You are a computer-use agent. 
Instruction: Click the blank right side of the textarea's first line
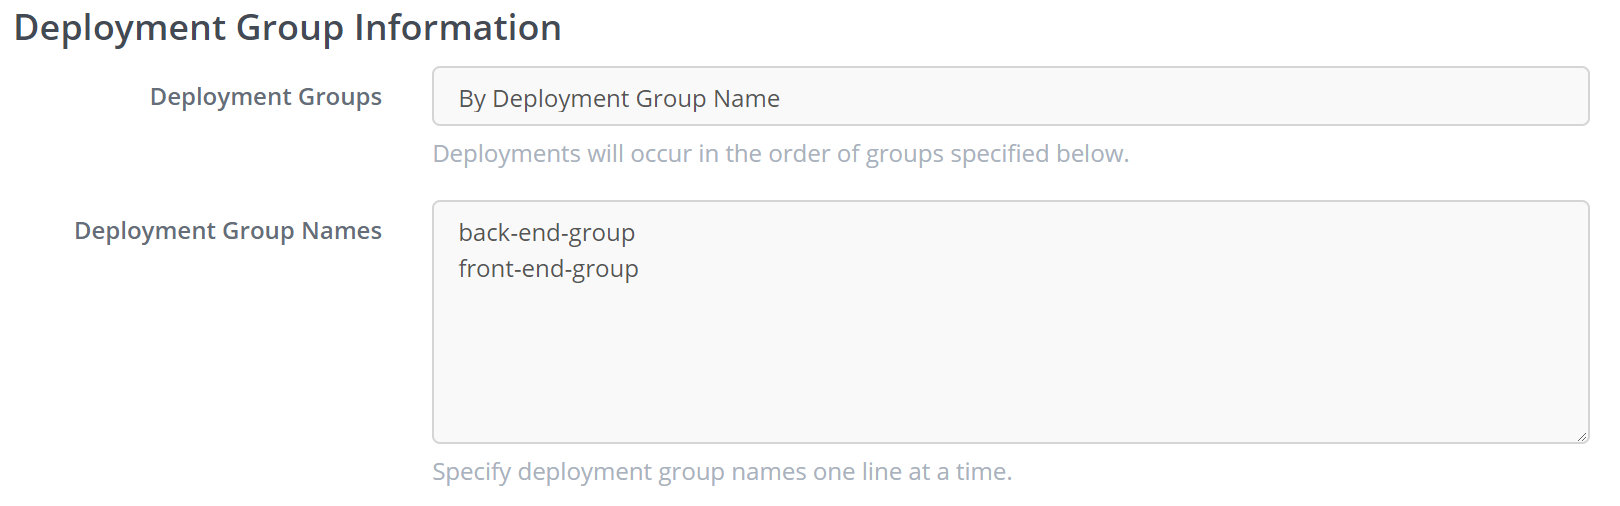pyautogui.click(x=1200, y=233)
